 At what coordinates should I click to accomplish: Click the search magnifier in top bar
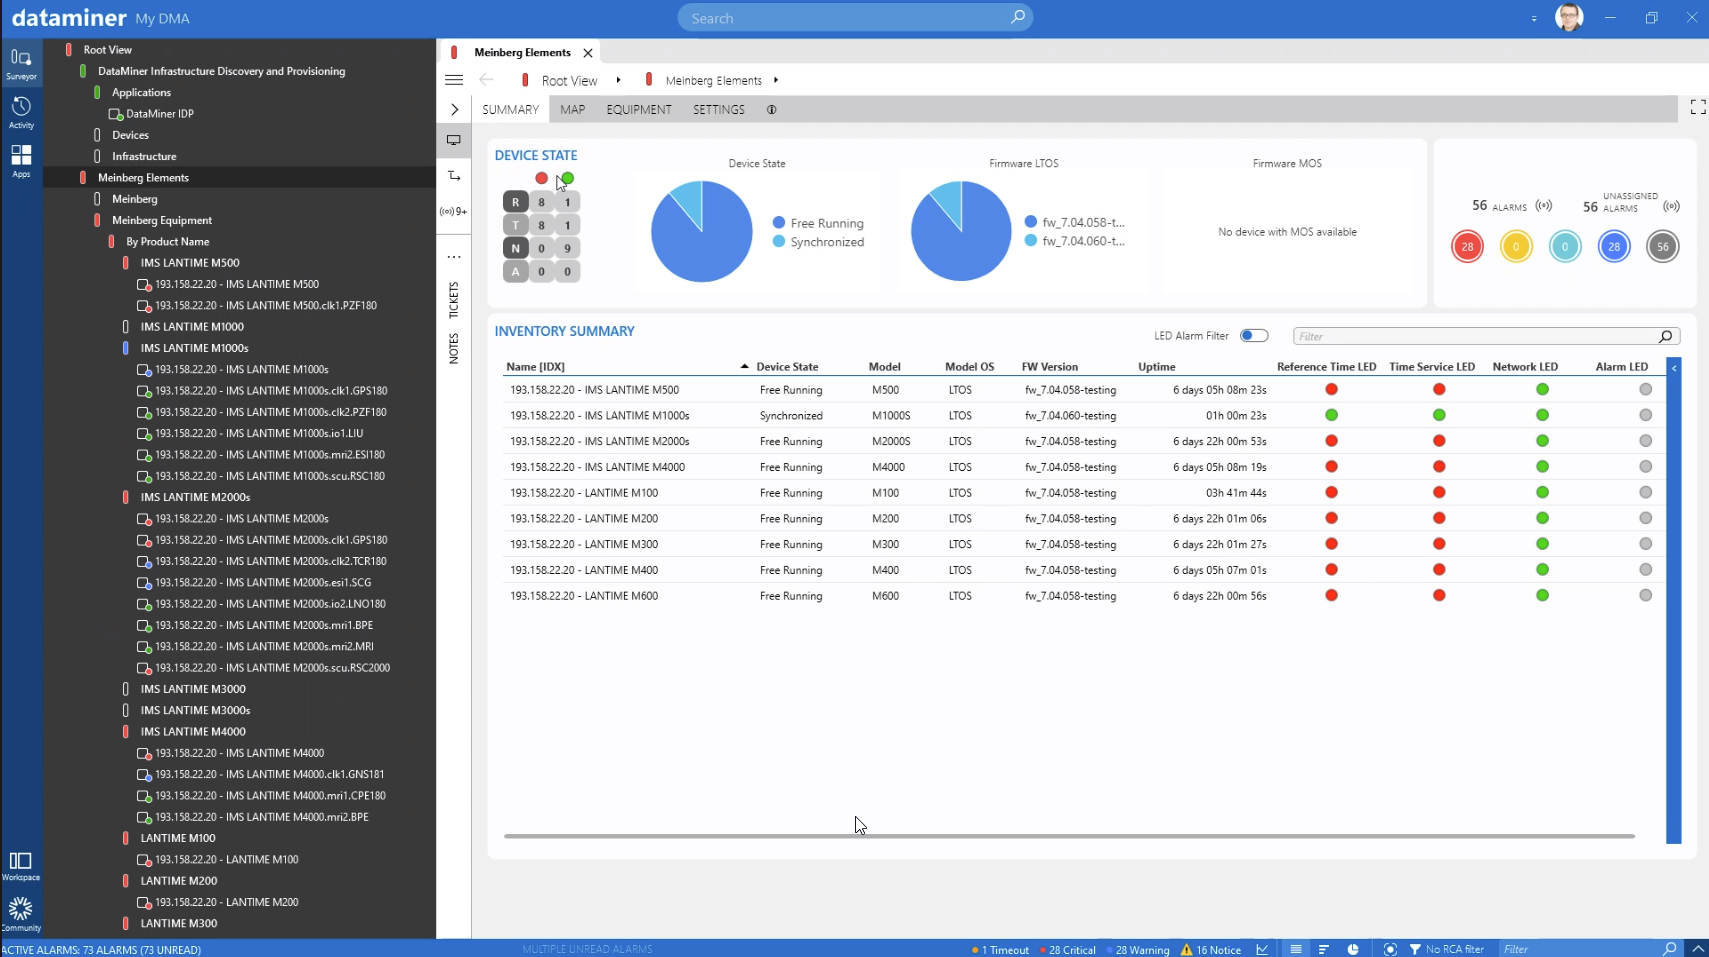pos(1017,17)
